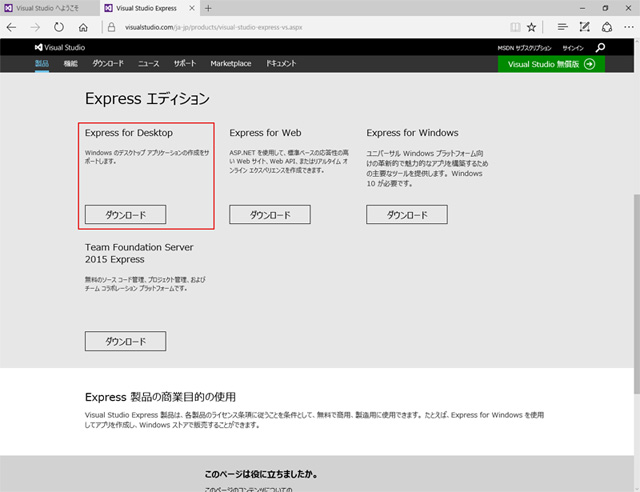Image resolution: width=640 pixels, height=492 pixels.
Task: Open the web note pen icon
Action: point(584,27)
